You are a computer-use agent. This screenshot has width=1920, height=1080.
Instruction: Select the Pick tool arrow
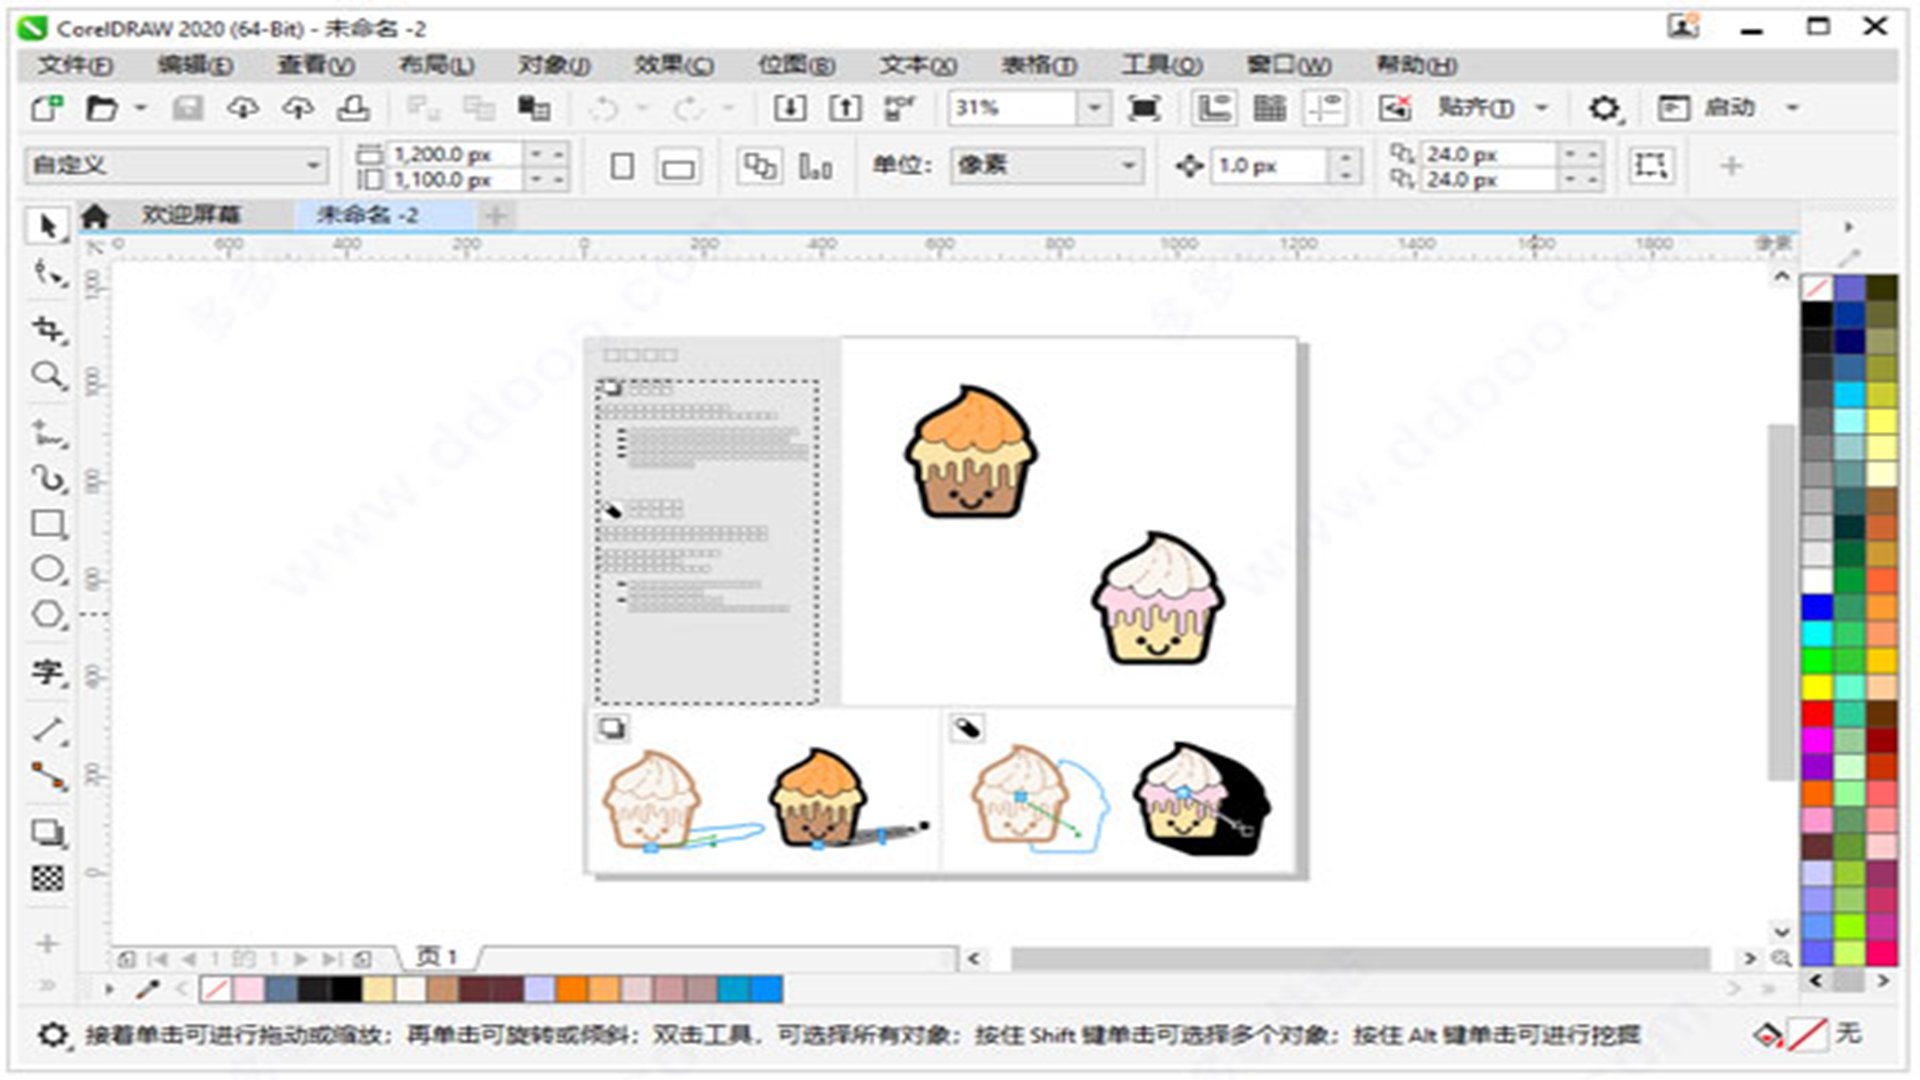pyautogui.click(x=46, y=226)
